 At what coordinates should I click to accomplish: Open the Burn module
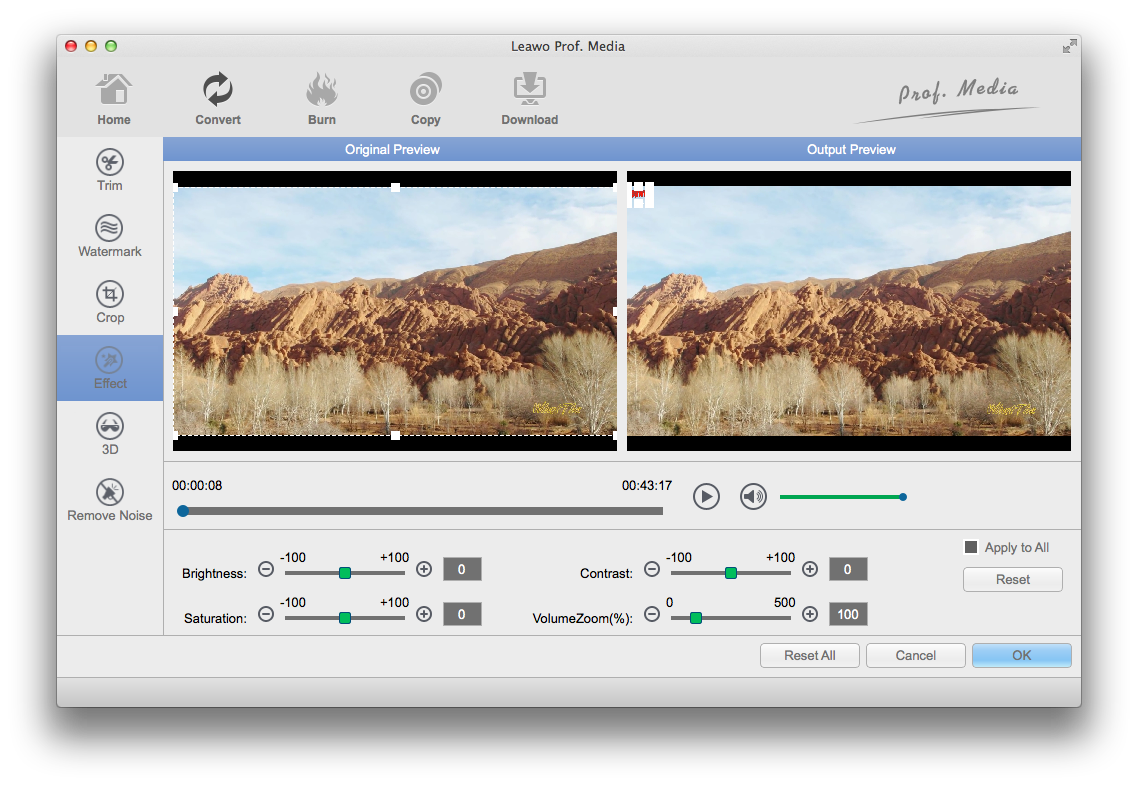pos(322,99)
